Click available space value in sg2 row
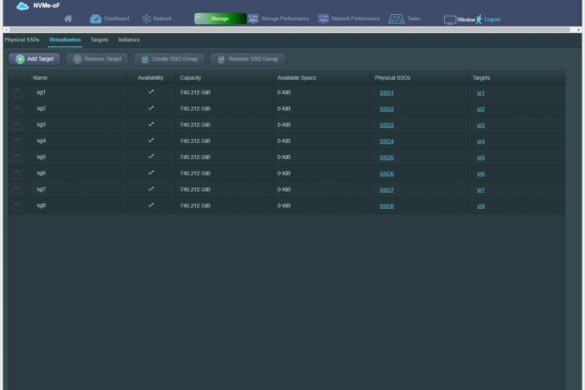This screenshot has width=585, height=390. coord(284,109)
